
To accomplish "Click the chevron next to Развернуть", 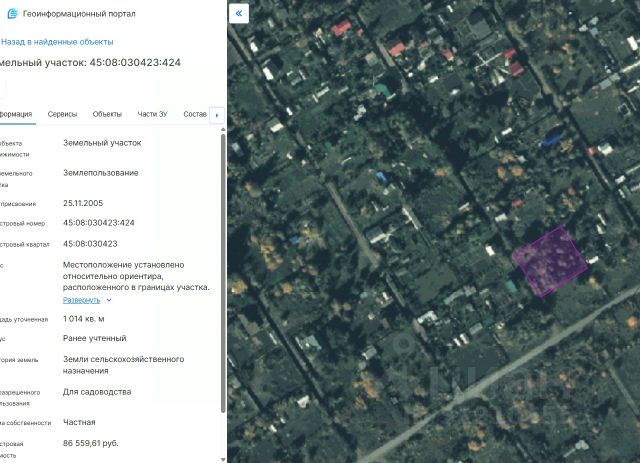I will [x=109, y=300].
